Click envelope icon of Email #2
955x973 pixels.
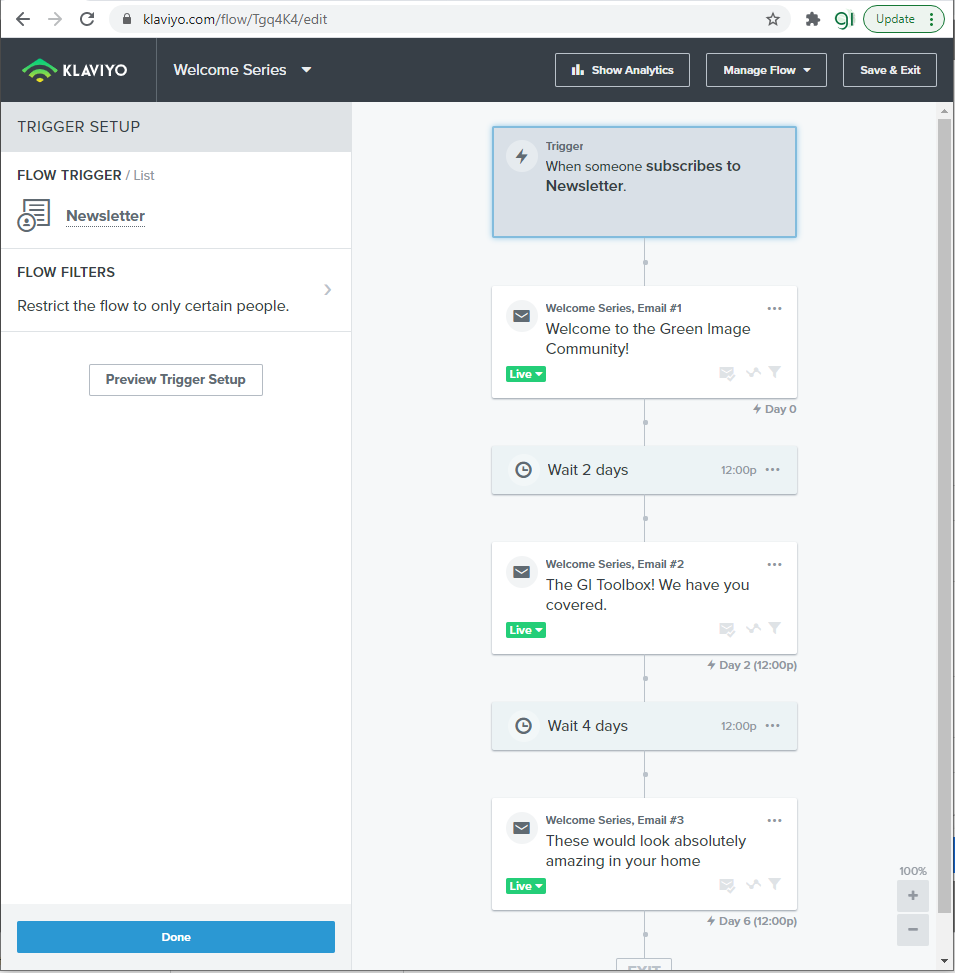click(x=522, y=572)
